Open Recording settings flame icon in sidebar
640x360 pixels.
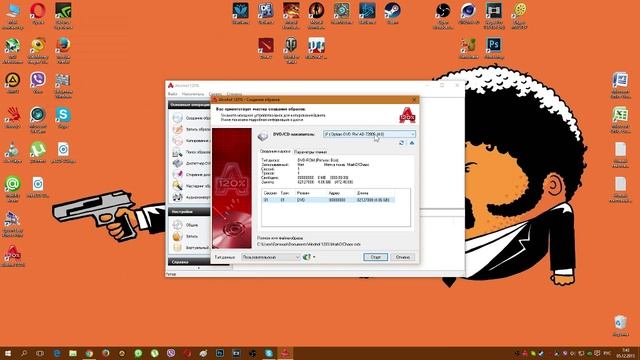[178, 236]
